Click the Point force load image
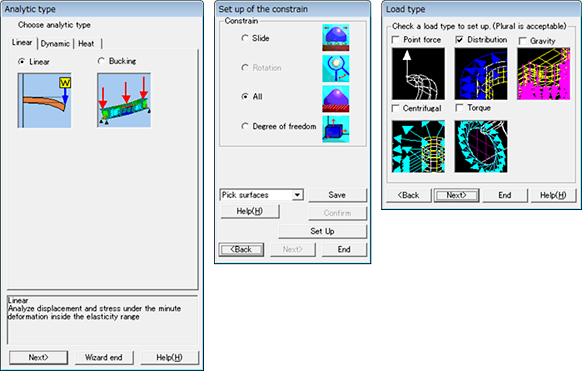The width and height of the screenshot is (582, 371). click(x=418, y=74)
